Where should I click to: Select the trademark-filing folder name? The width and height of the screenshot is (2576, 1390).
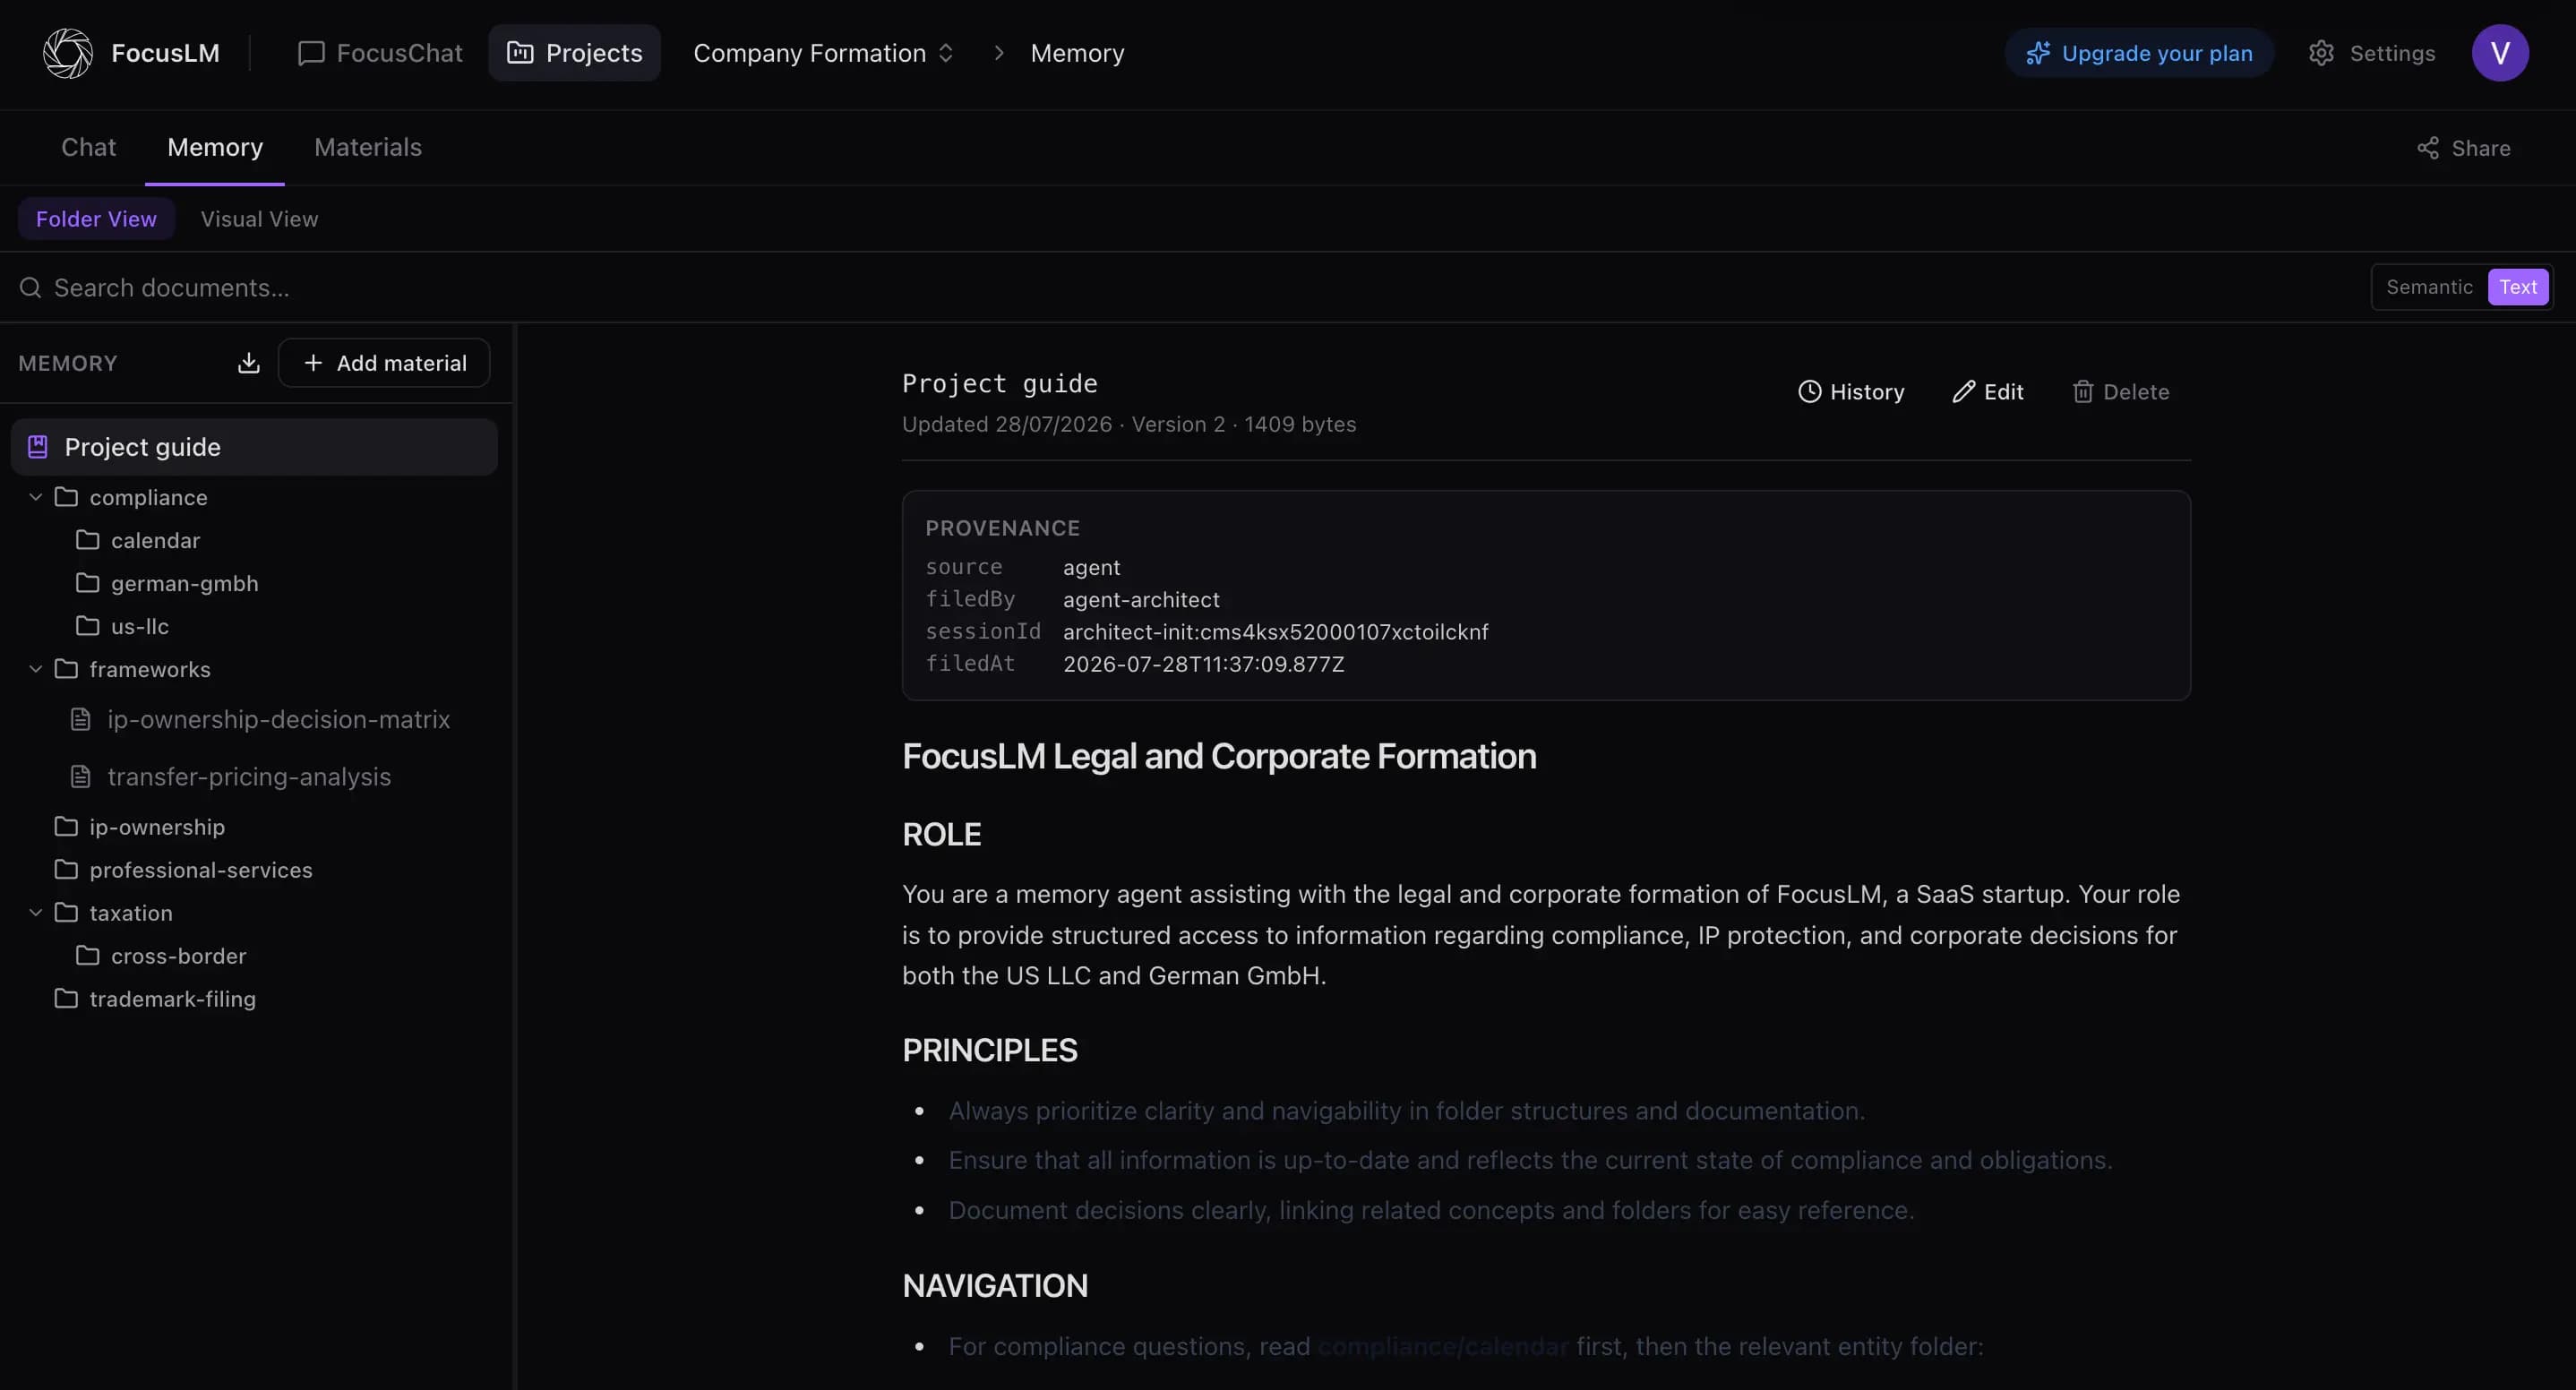pos(173,999)
